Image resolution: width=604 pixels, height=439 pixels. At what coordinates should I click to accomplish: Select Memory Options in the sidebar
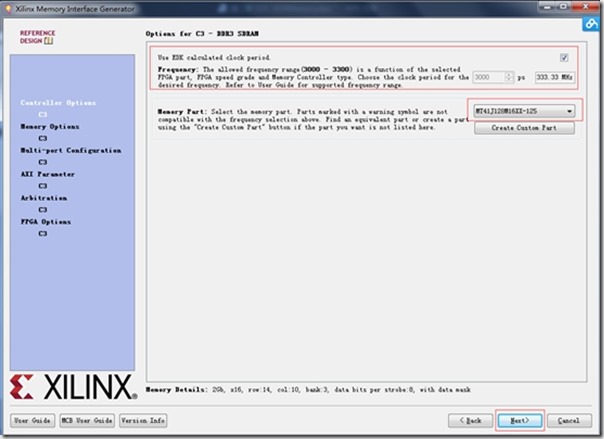[x=50, y=127]
